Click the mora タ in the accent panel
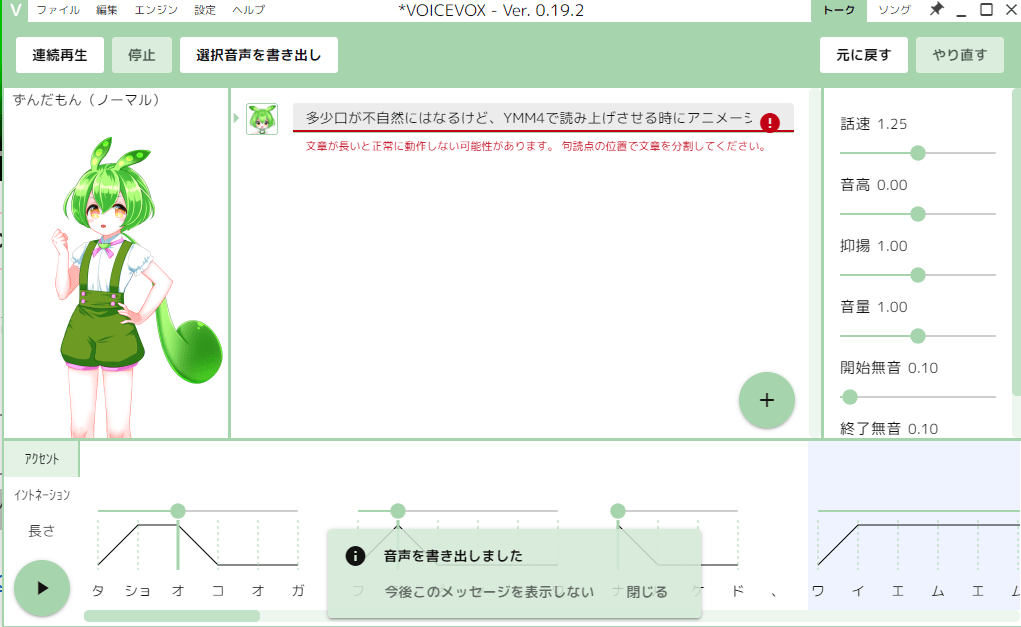 coord(98,591)
